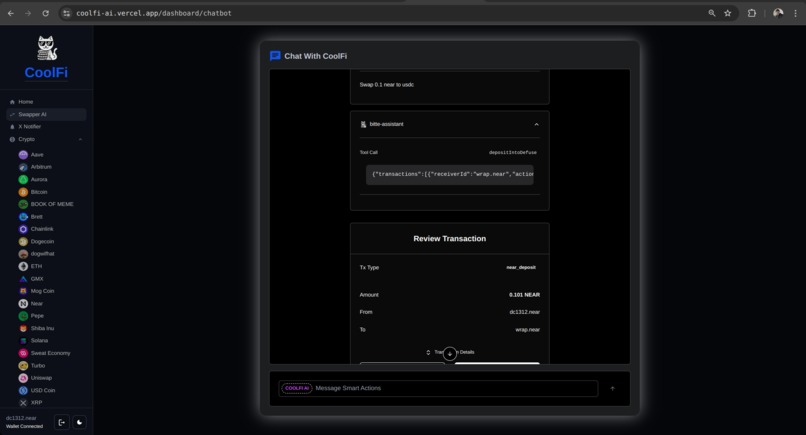Viewport: 806px width, 435px height.
Task: Click the CoolFi cat logo
Action: click(47, 48)
